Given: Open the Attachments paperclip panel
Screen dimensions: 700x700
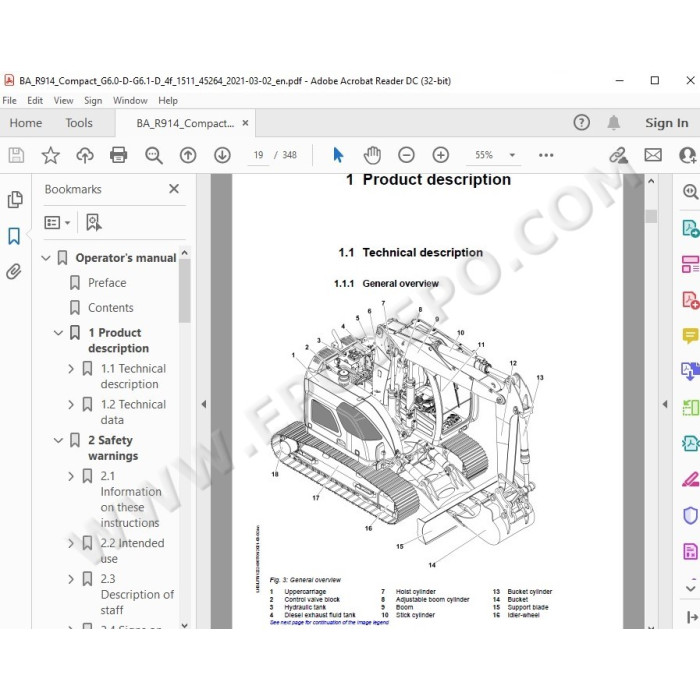Looking at the screenshot, I should [x=14, y=271].
